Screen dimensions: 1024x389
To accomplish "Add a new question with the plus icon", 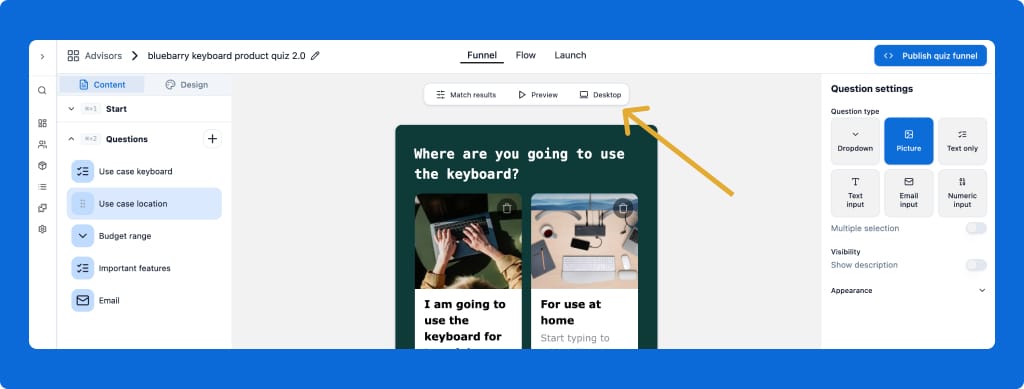I will pyautogui.click(x=212, y=138).
